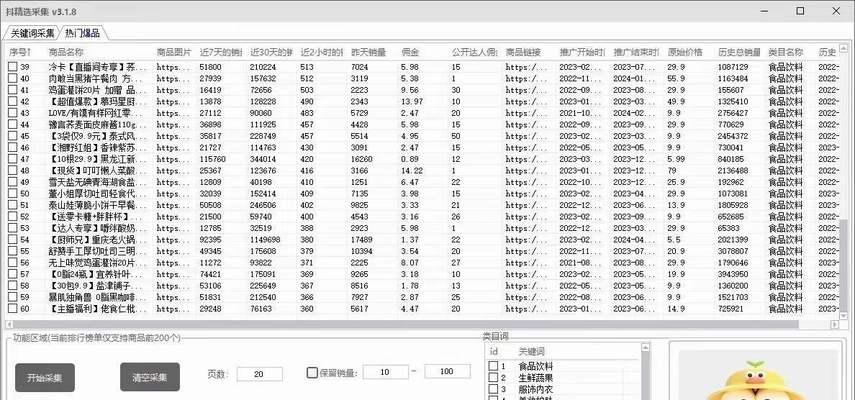855x400 pixels.
Task: Check the box for row 55
Action: tap(13, 251)
